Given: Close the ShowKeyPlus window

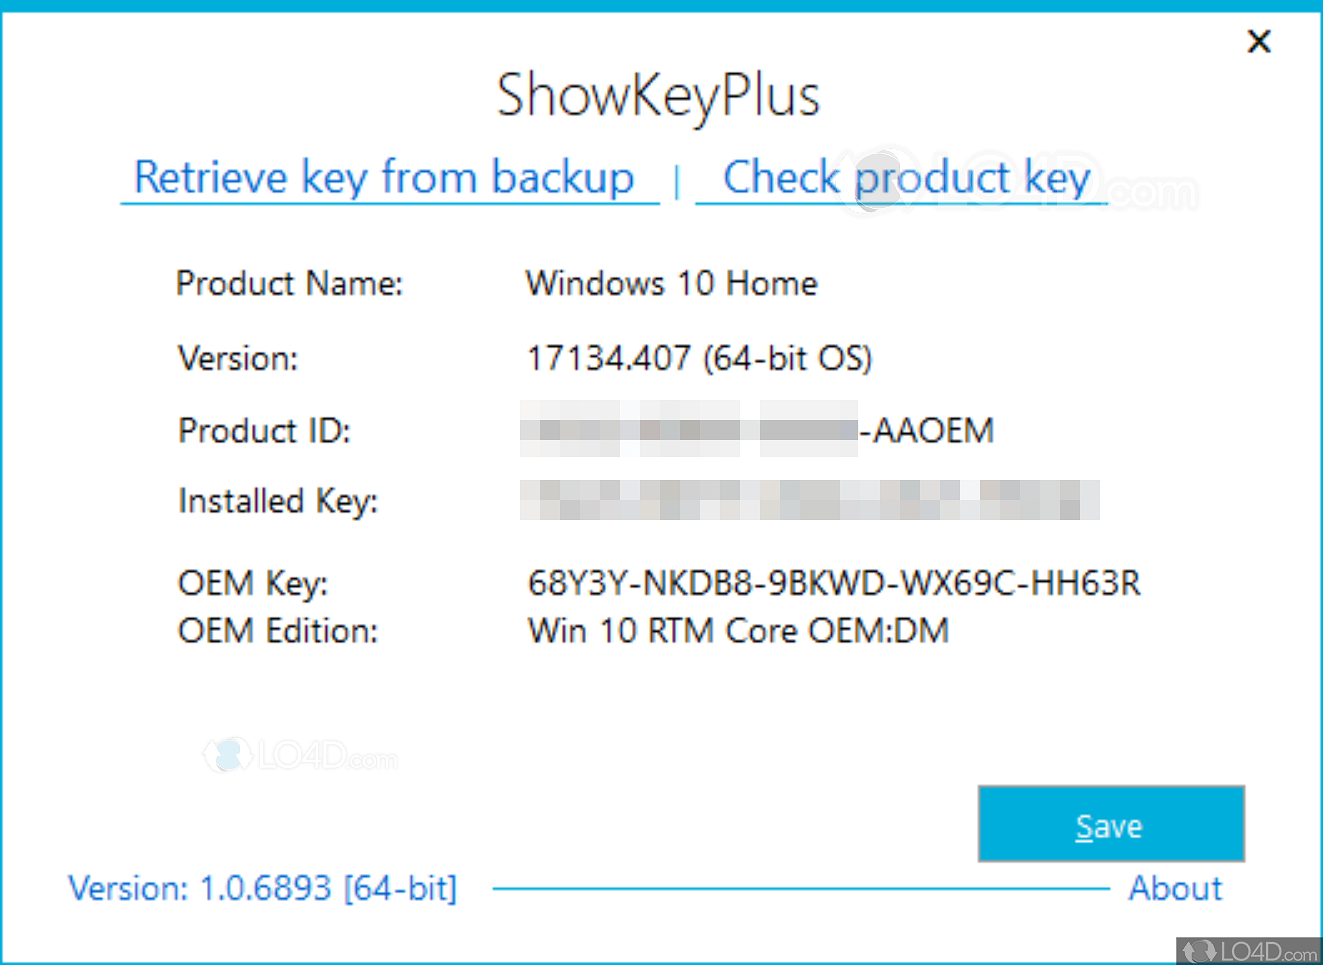Looking at the screenshot, I should point(1259,41).
